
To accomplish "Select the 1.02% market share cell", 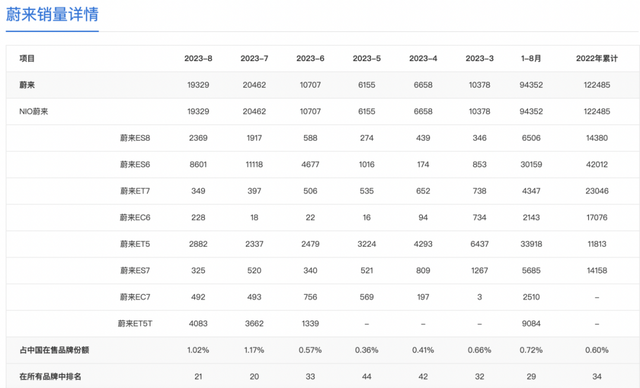I will pos(198,350).
